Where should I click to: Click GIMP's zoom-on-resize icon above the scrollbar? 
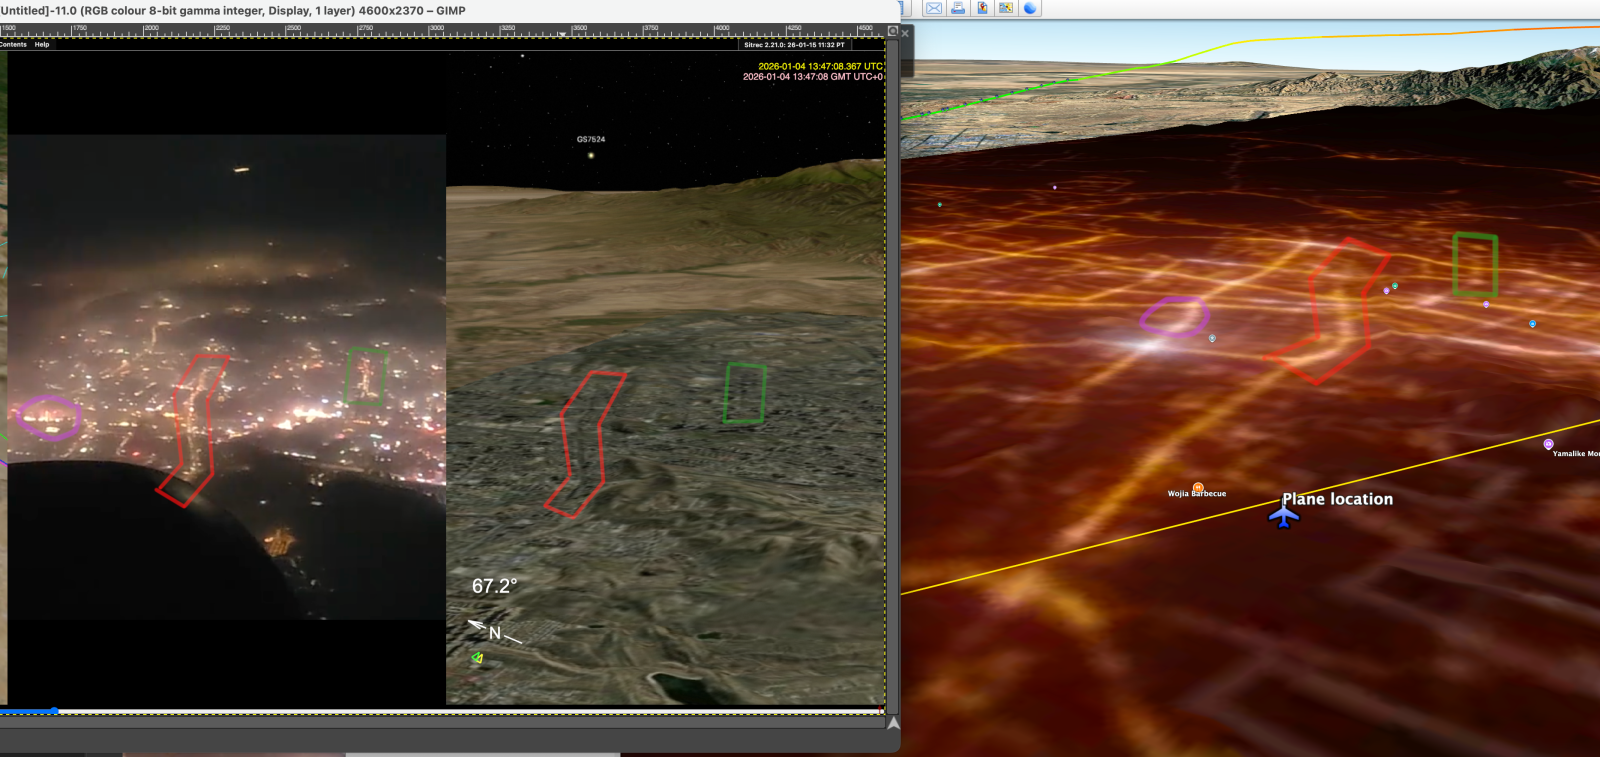click(x=893, y=31)
